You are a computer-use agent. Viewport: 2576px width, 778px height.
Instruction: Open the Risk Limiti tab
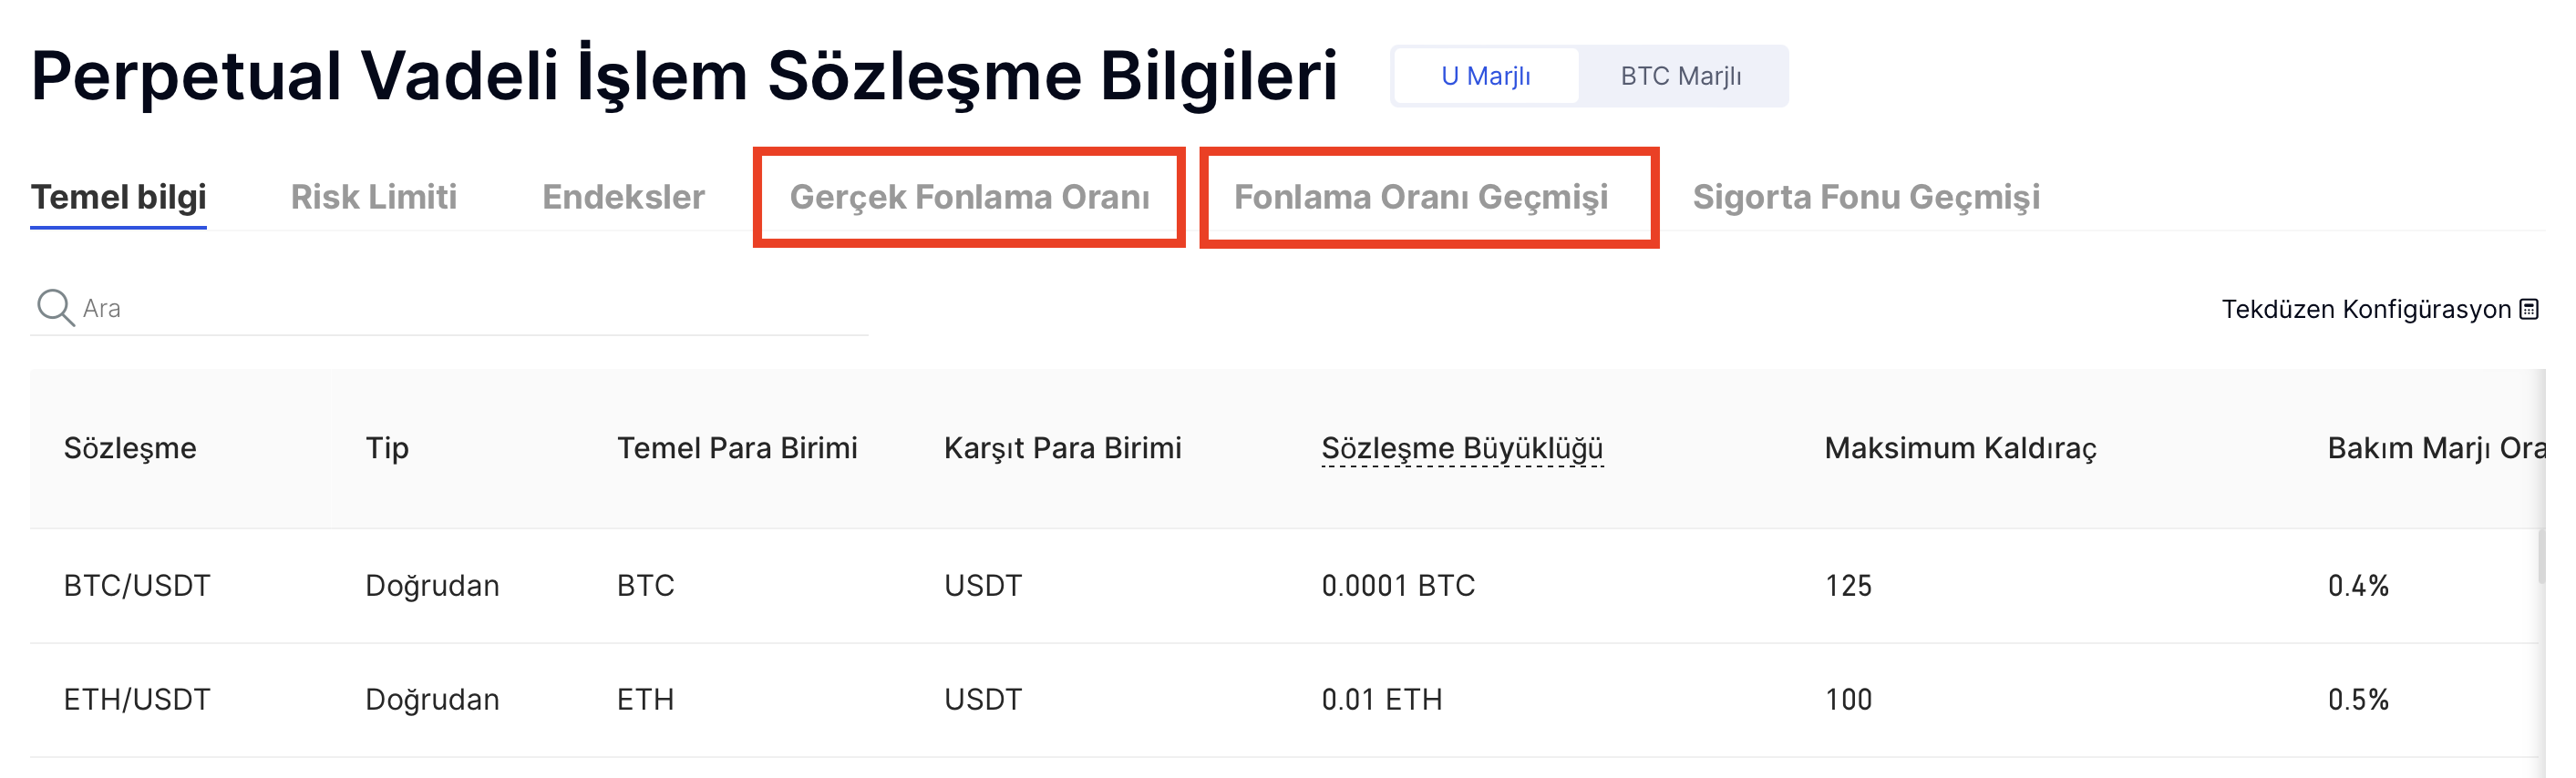[373, 197]
